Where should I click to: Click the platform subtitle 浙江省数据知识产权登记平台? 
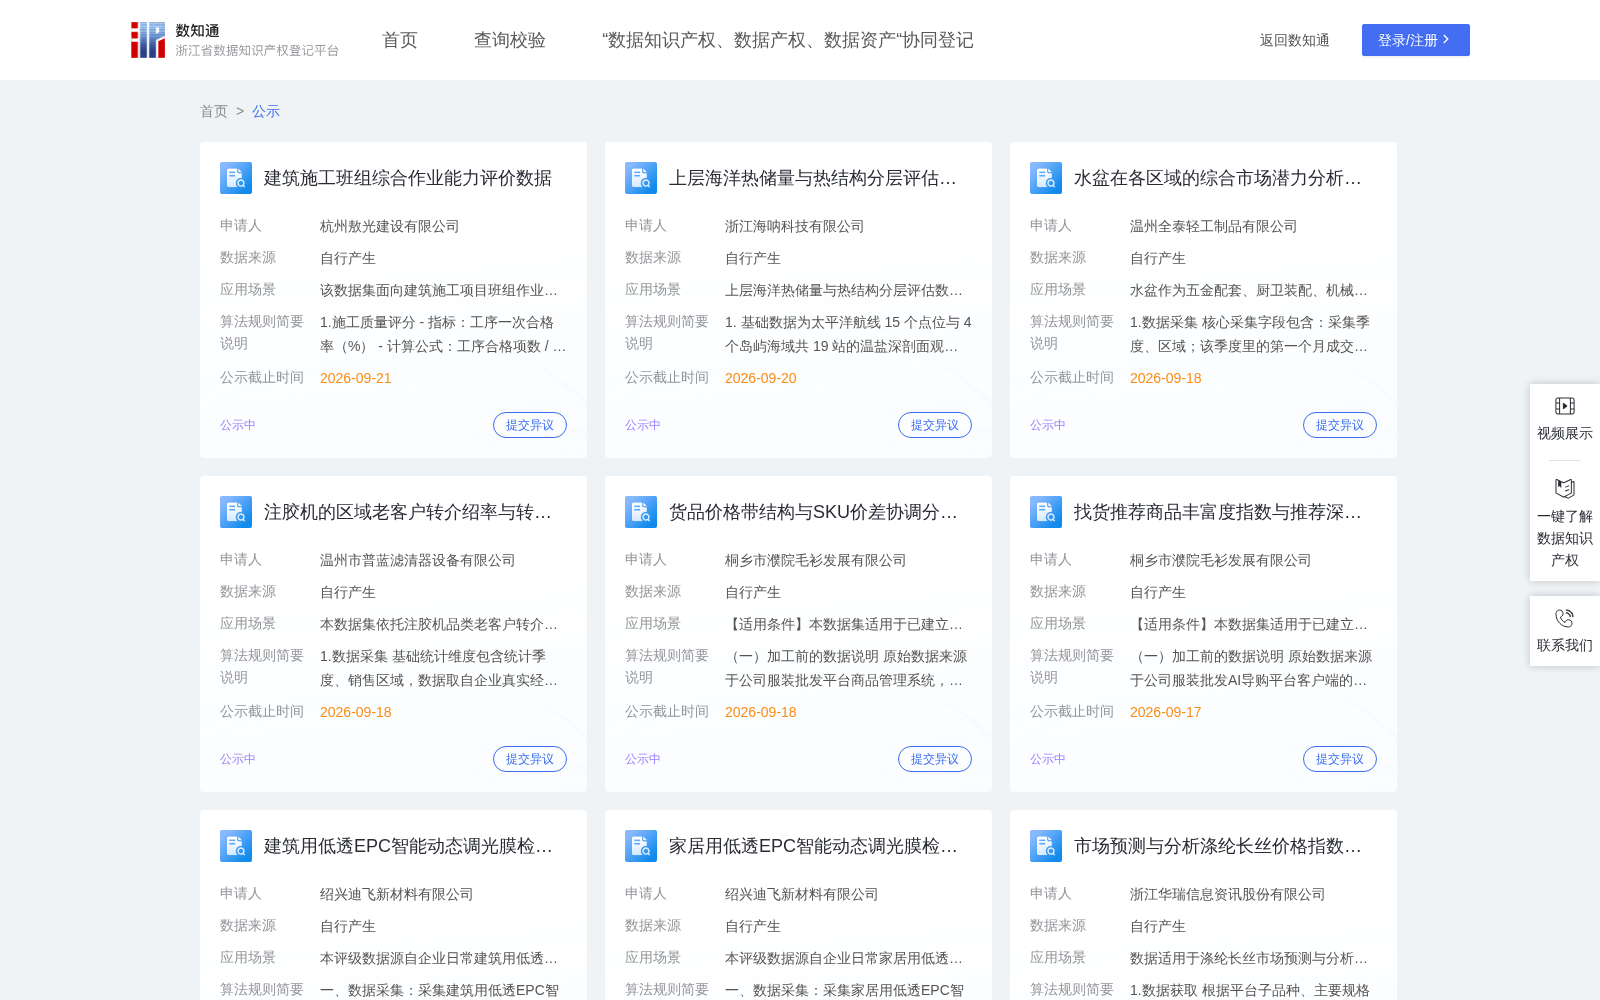258,50
